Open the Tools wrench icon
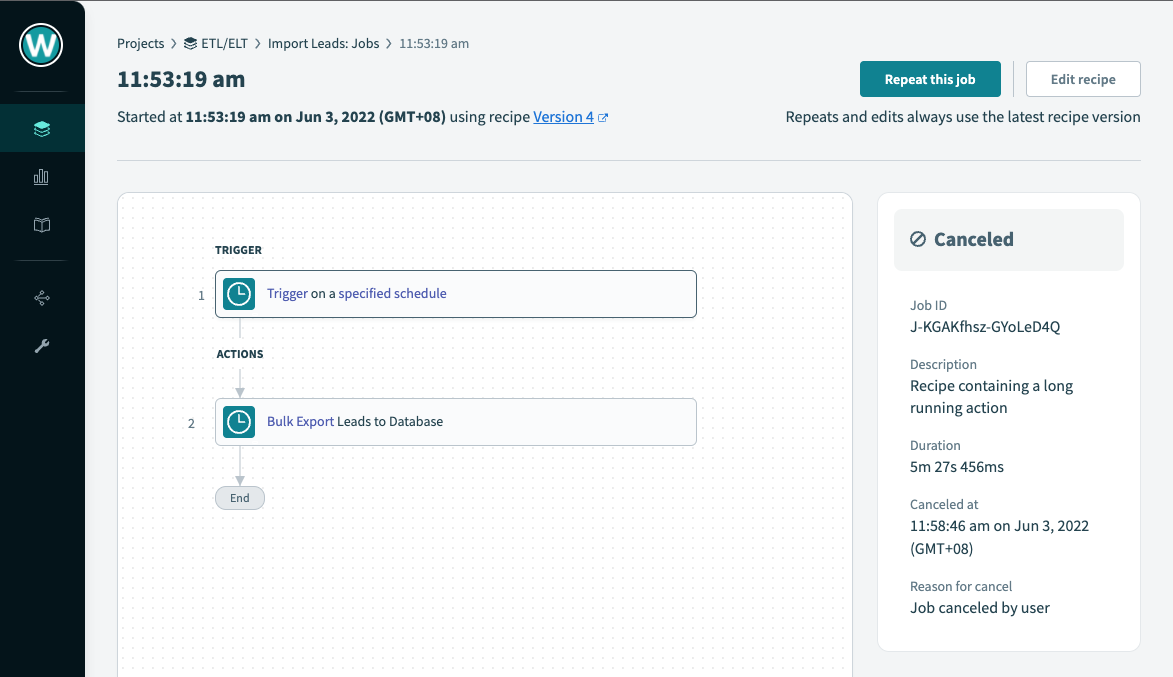The width and height of the screenshot is (1173, 677). [x=42, y=346]
